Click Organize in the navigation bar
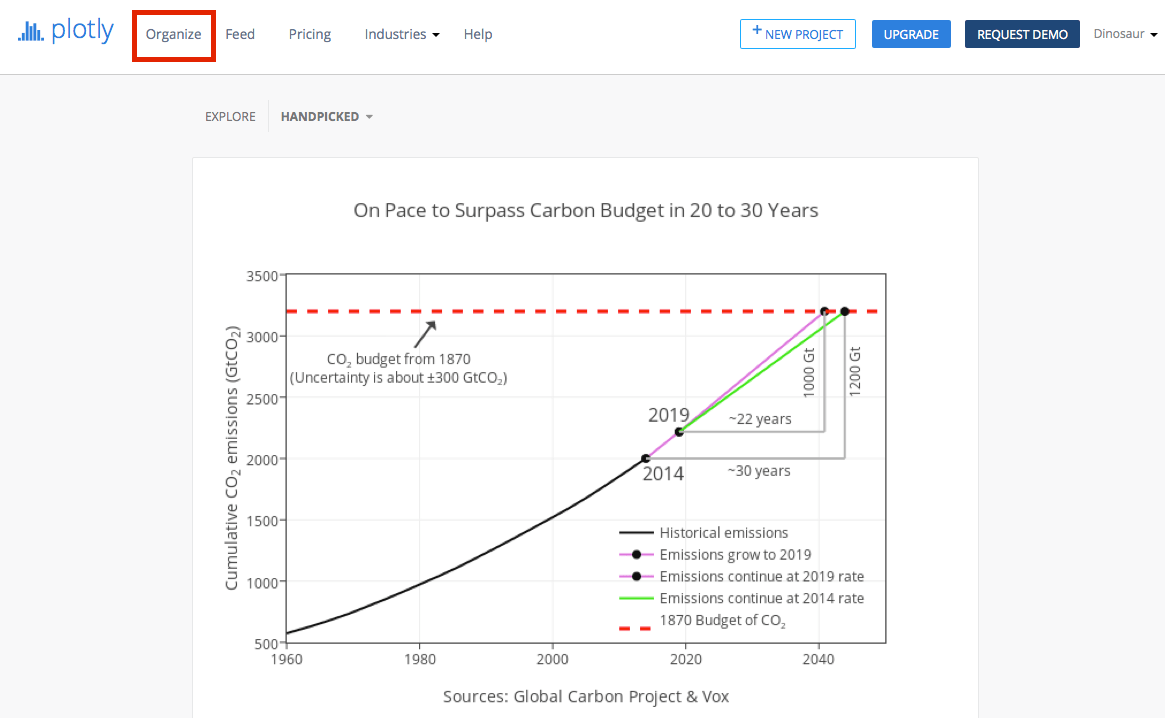1165x718 pixels. tap(173, 33)
